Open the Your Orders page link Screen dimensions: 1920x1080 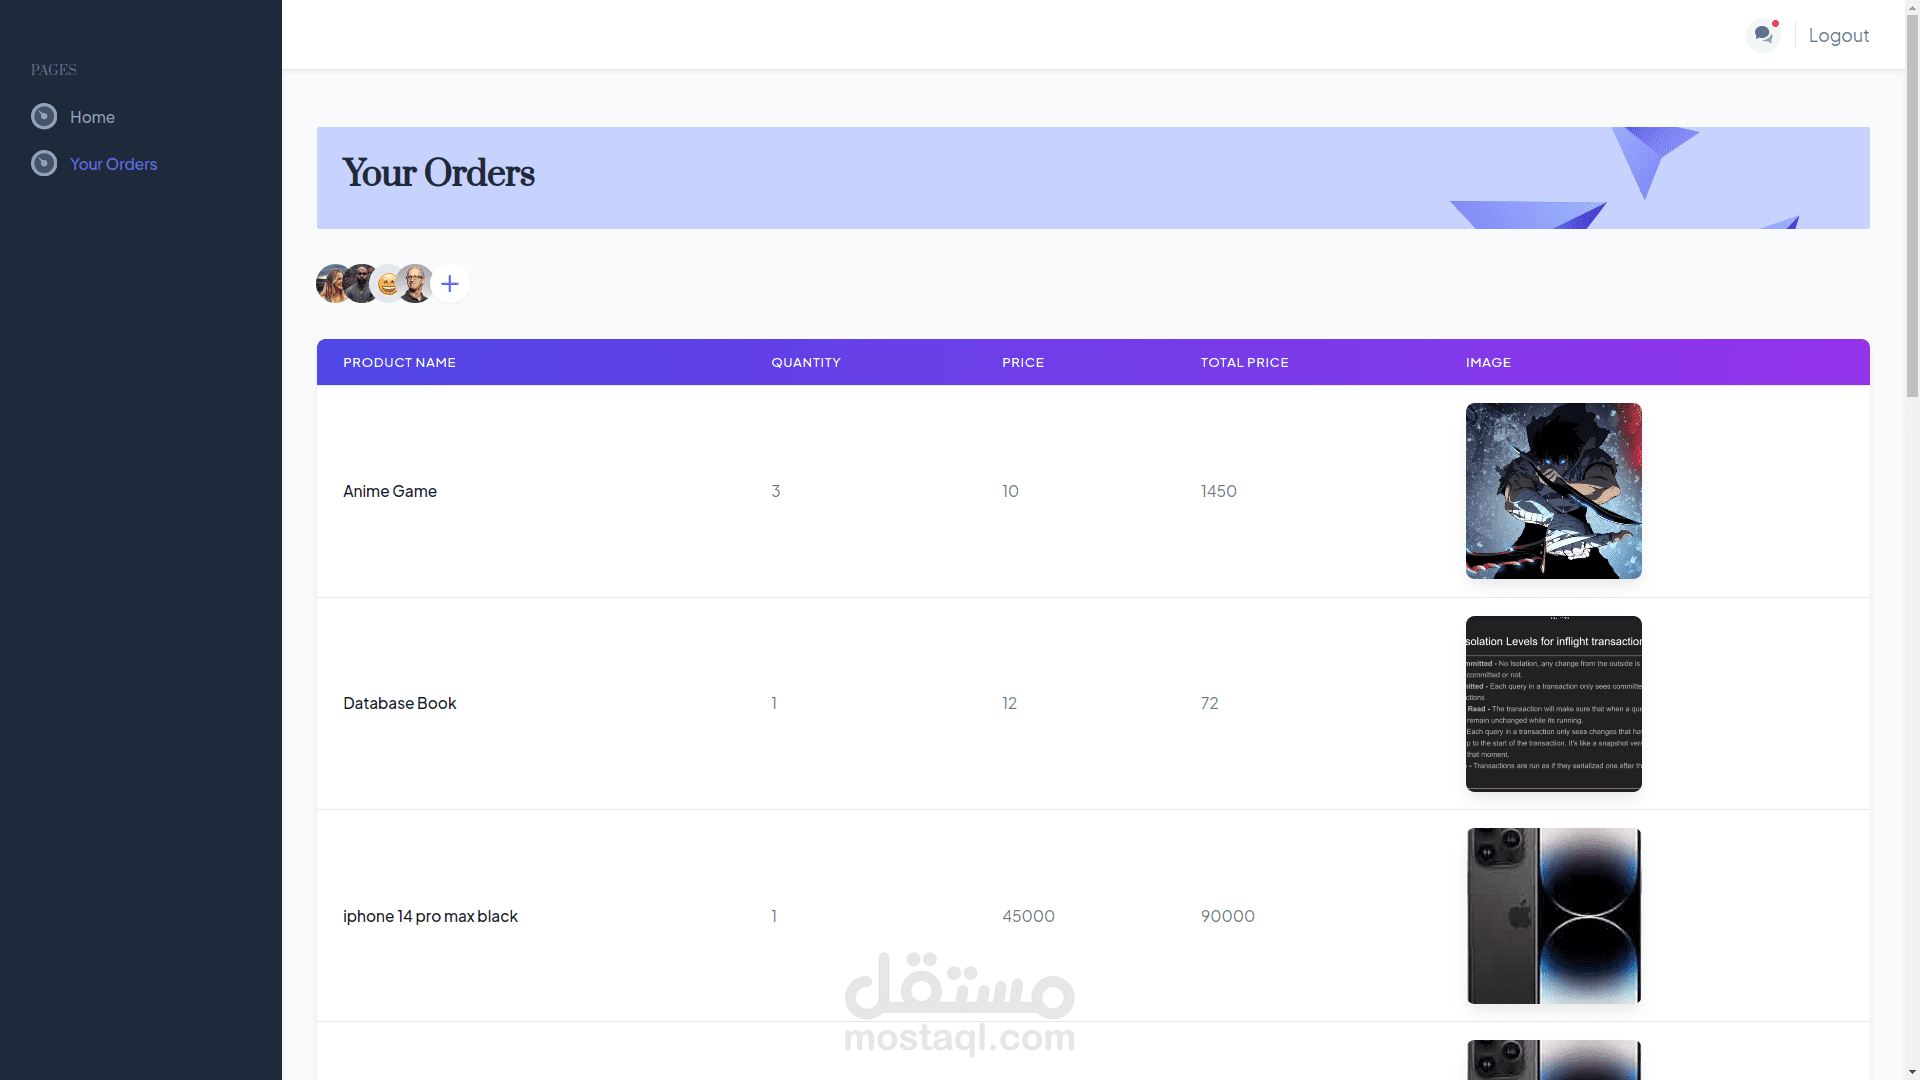[113, 164]
